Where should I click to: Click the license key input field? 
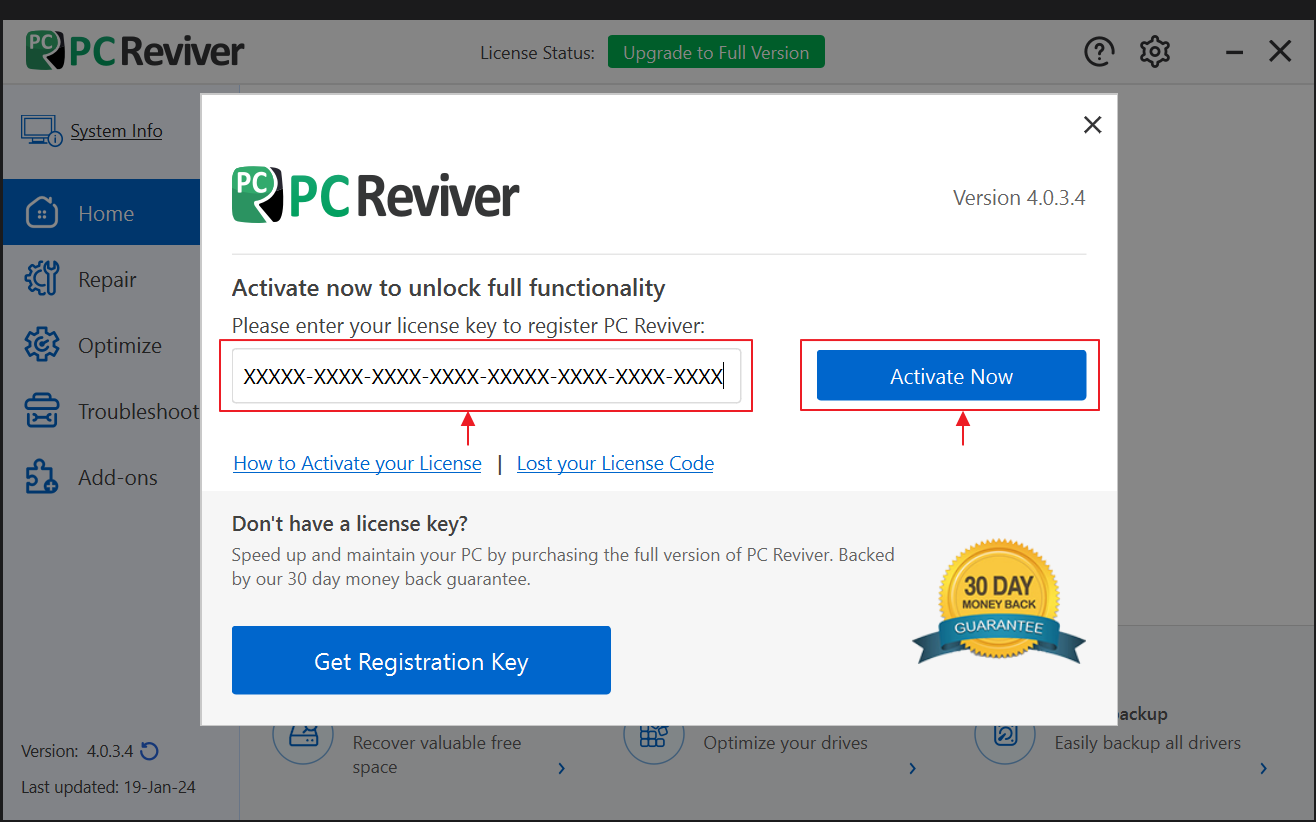pos(486,376)
